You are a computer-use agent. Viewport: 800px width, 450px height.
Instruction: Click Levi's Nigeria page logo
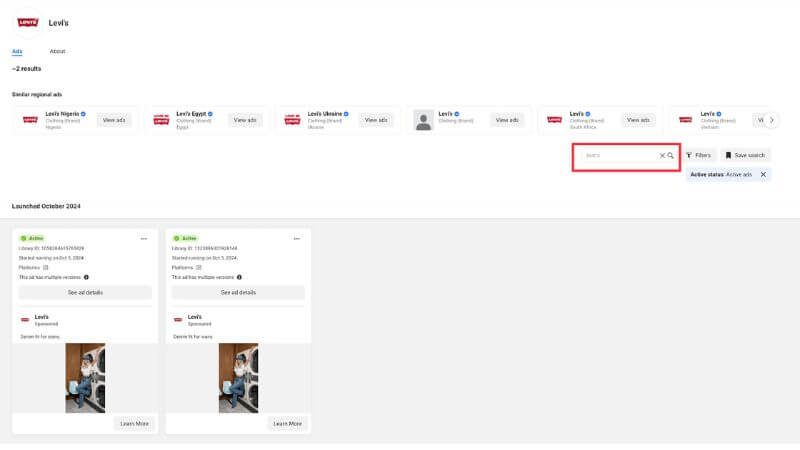click(x=30, y=120)
